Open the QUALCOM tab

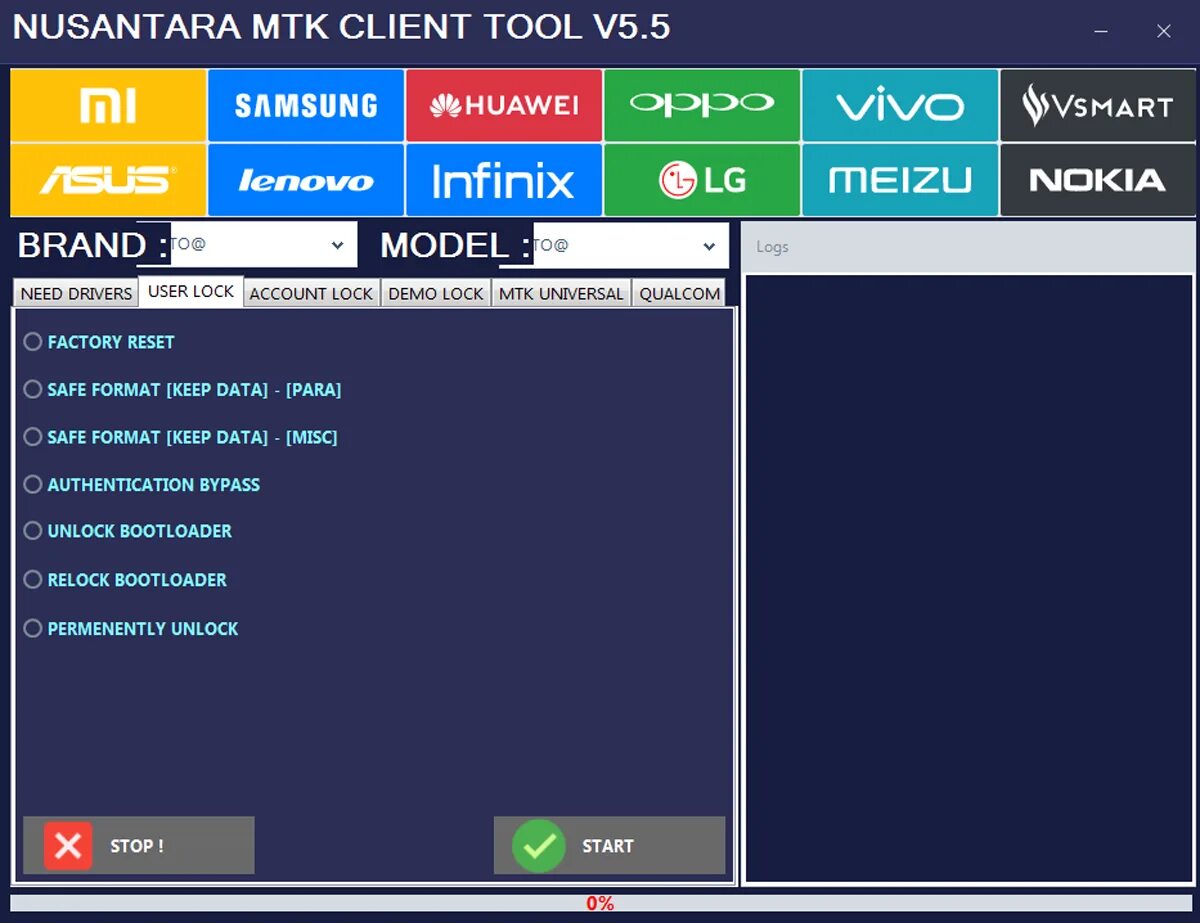point(679,293)
